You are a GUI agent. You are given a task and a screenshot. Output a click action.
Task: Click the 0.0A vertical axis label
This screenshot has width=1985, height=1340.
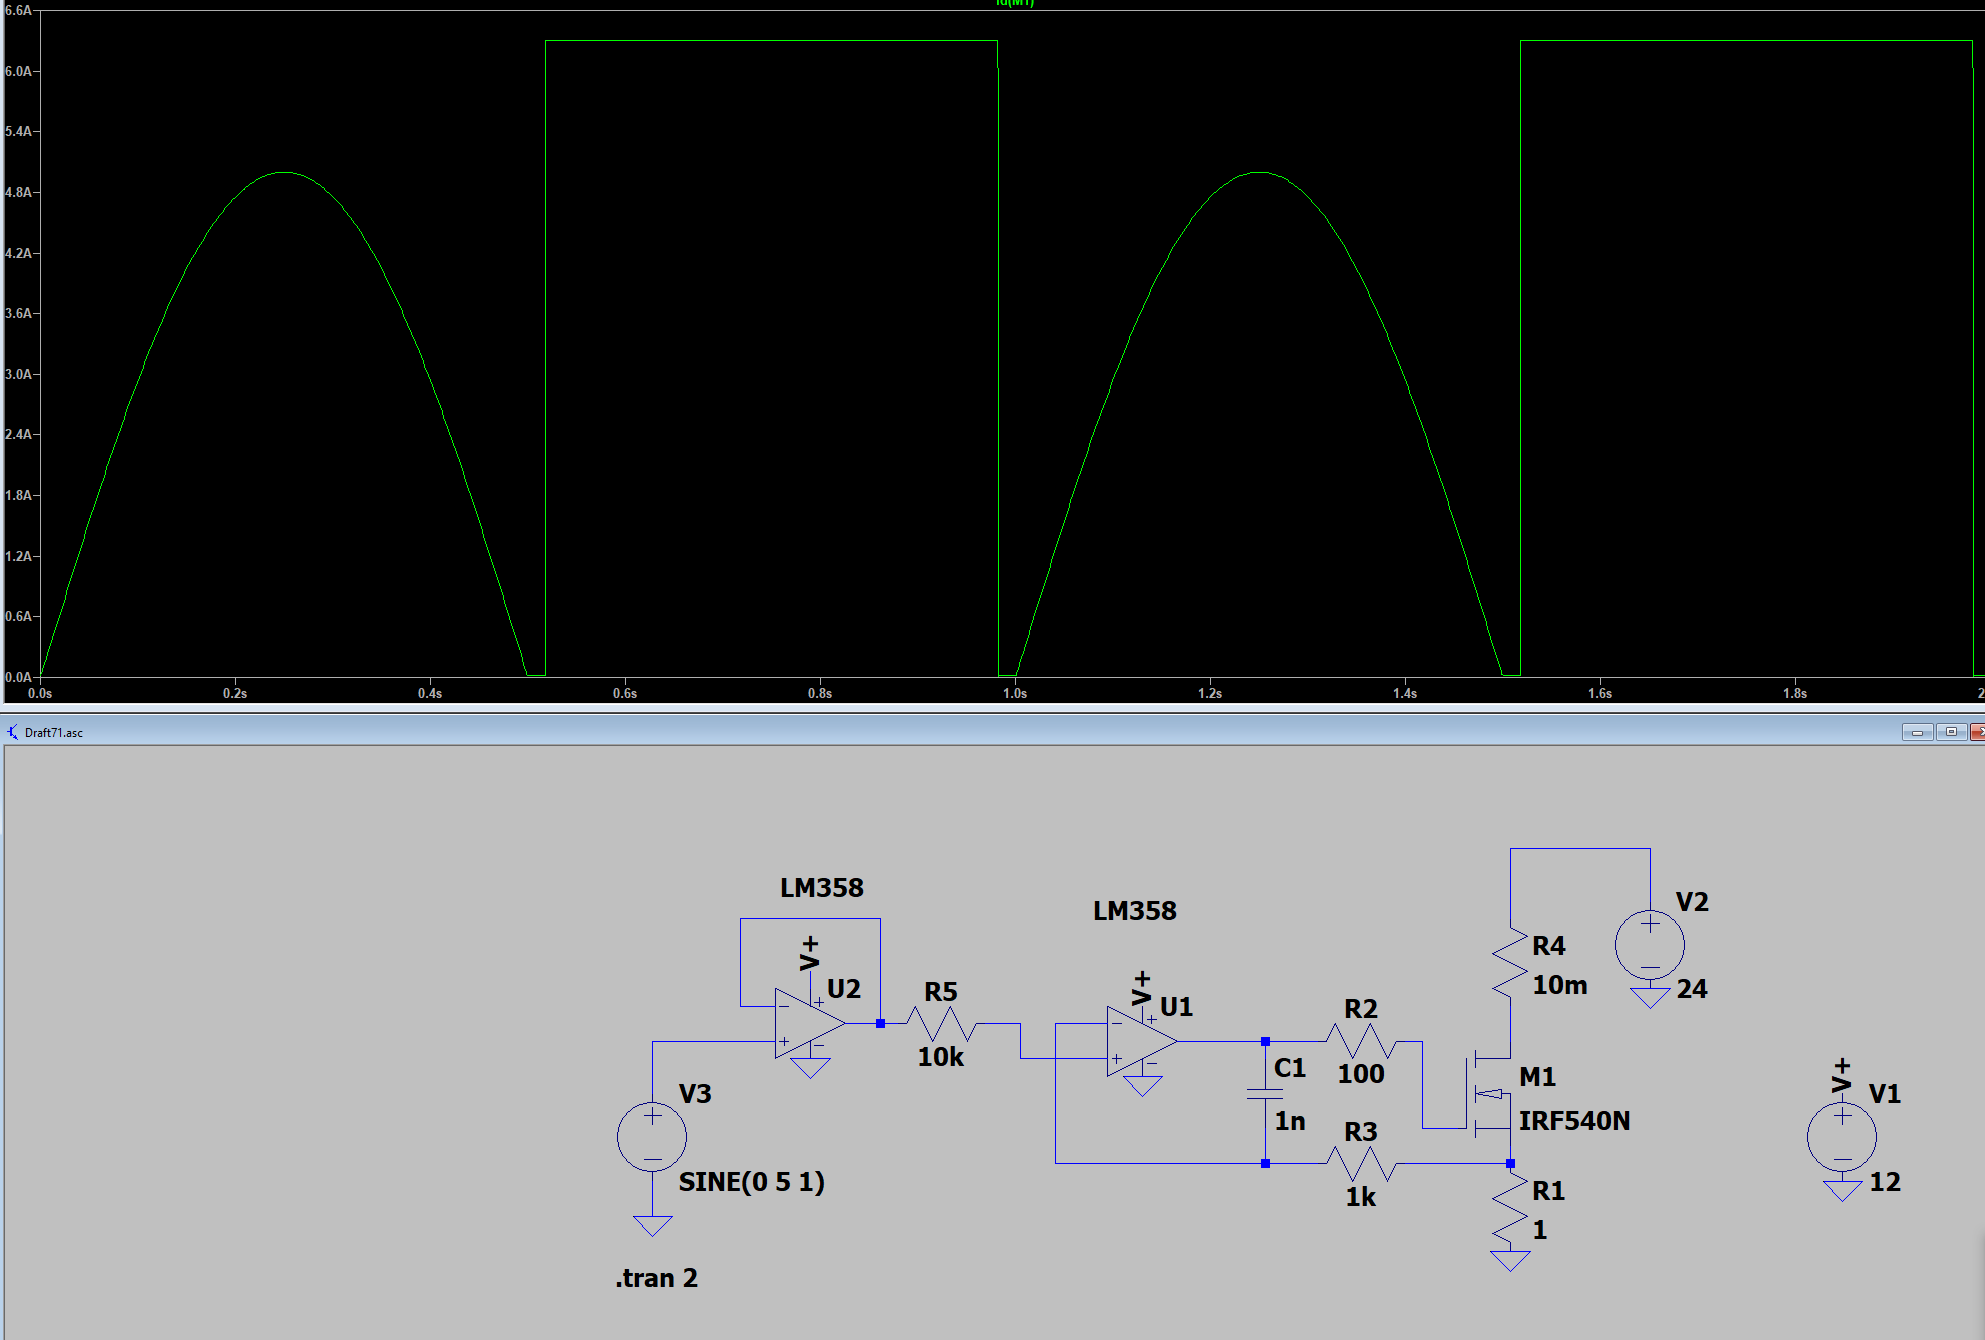point(18,677)
